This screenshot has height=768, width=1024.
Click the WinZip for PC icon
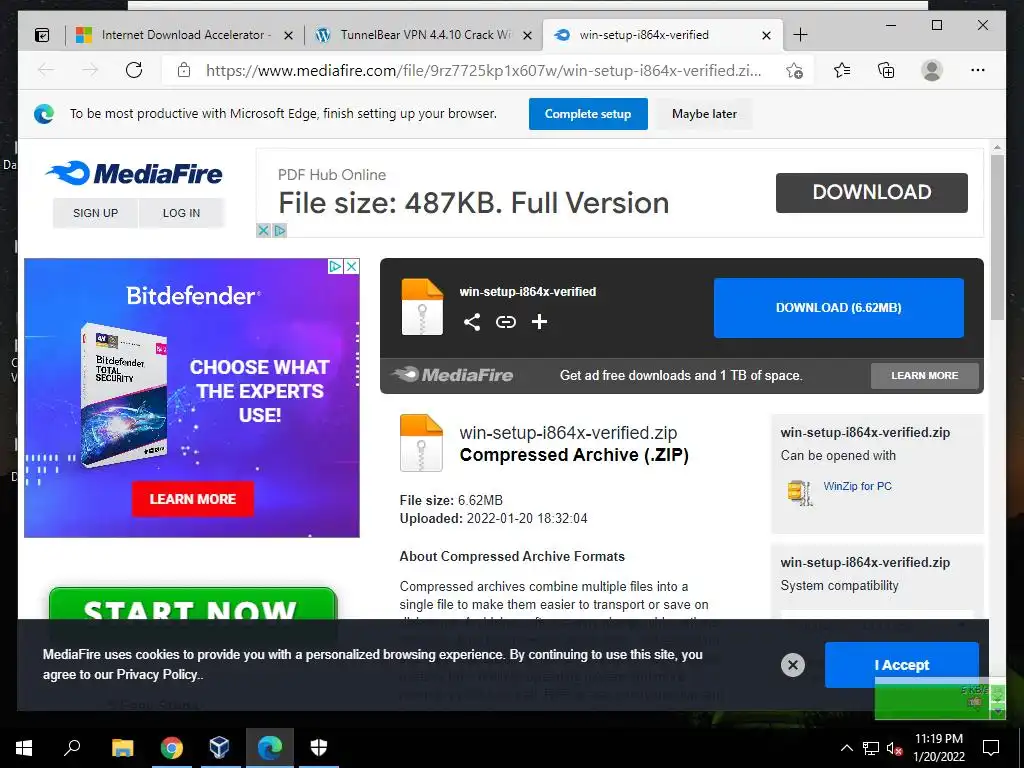(x=799, y=492)
